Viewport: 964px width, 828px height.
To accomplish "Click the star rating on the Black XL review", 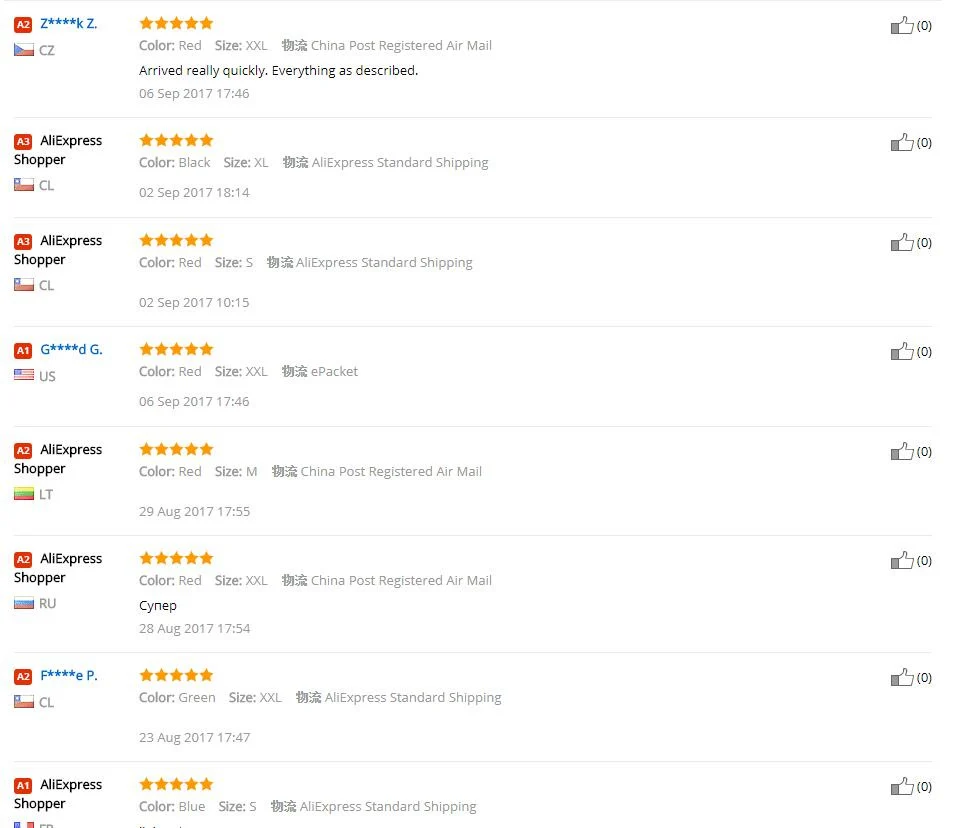I will tap(176, 140).
